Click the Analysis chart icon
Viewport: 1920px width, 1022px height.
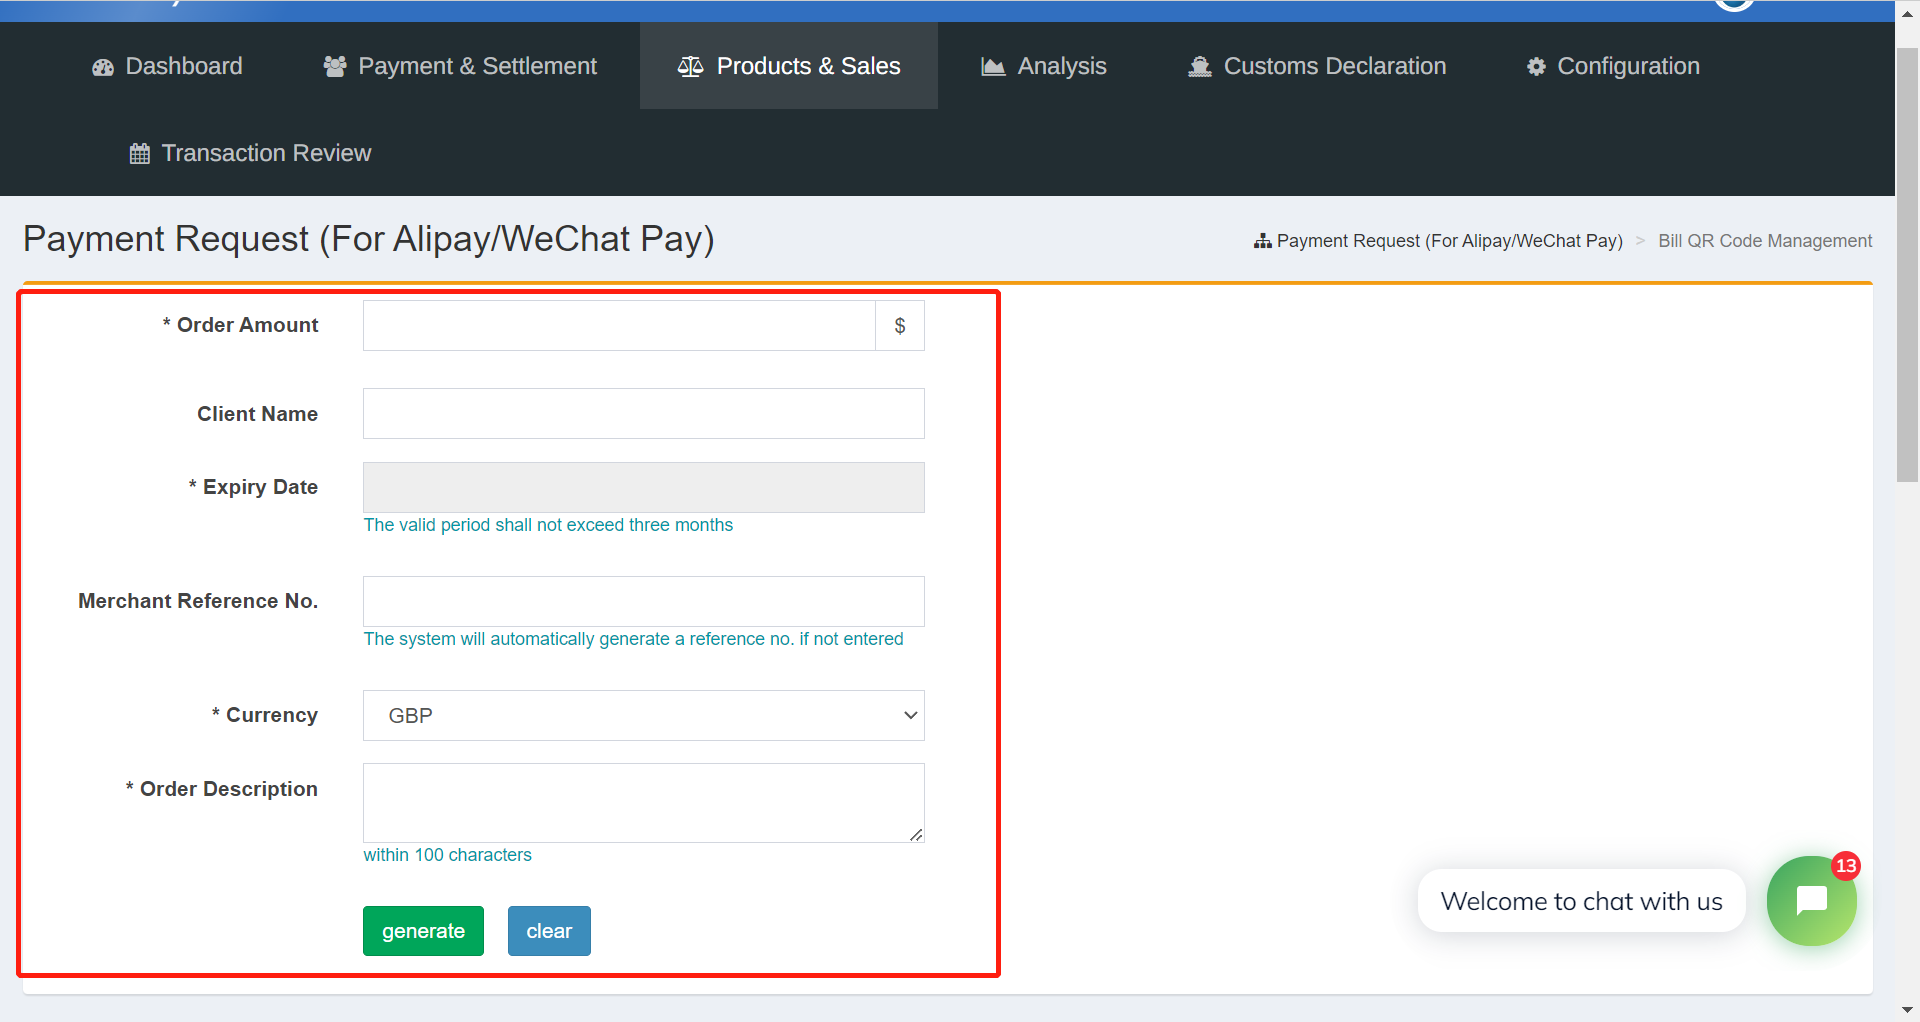993,67
